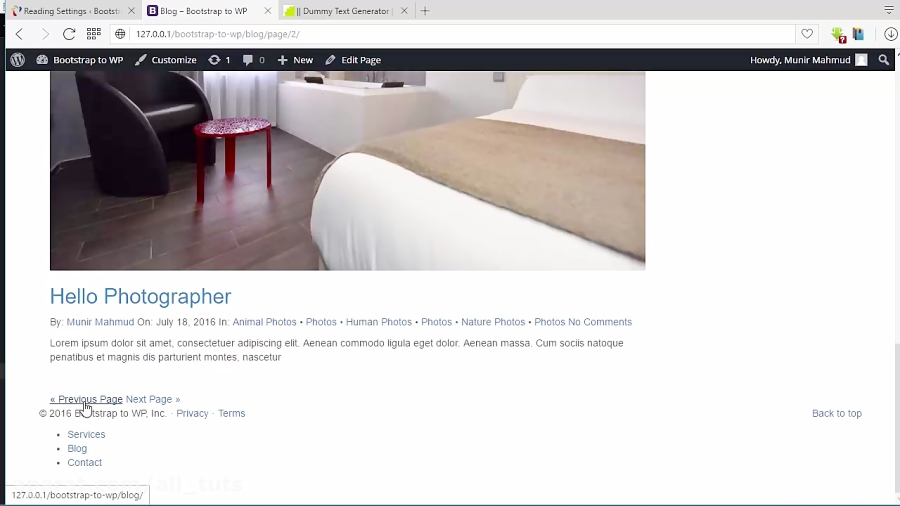Open the Hello Photographer post title
Image resolution: width=900 pixels, height=506 pixels.
pos(141,297)
